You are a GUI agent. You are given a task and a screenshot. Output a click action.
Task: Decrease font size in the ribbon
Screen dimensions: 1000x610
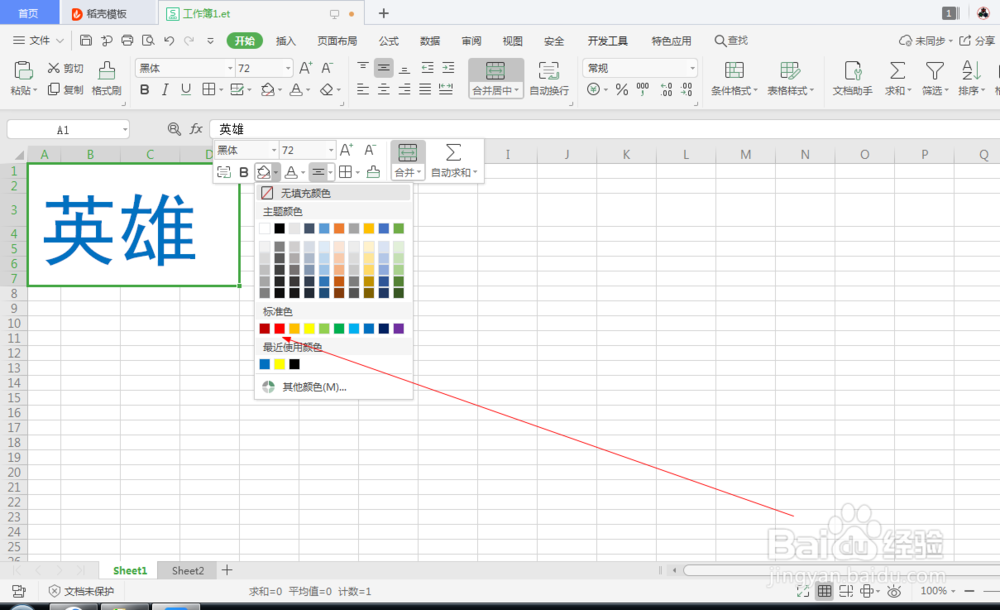tap(327, 68)
